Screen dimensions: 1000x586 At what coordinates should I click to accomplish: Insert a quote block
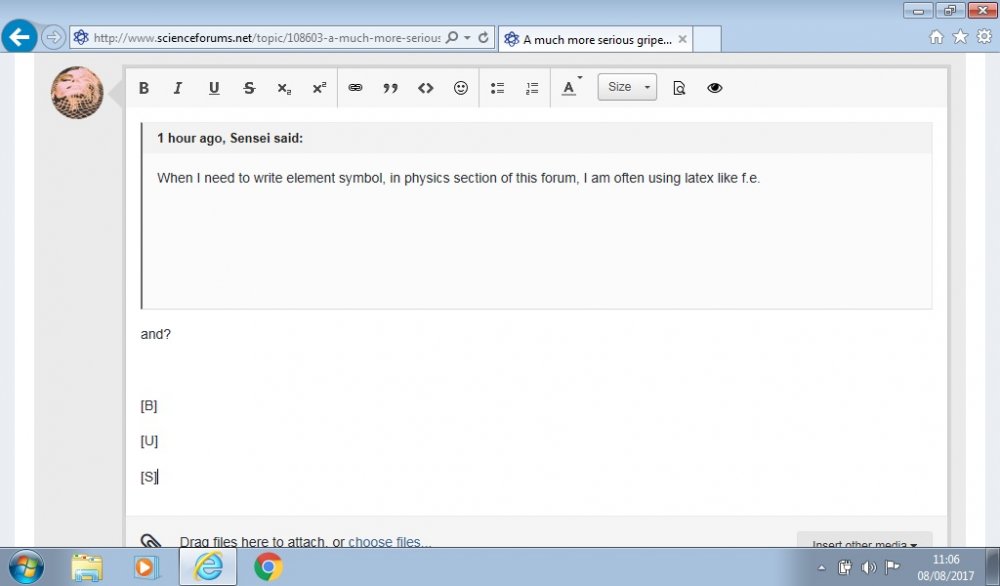390,88
